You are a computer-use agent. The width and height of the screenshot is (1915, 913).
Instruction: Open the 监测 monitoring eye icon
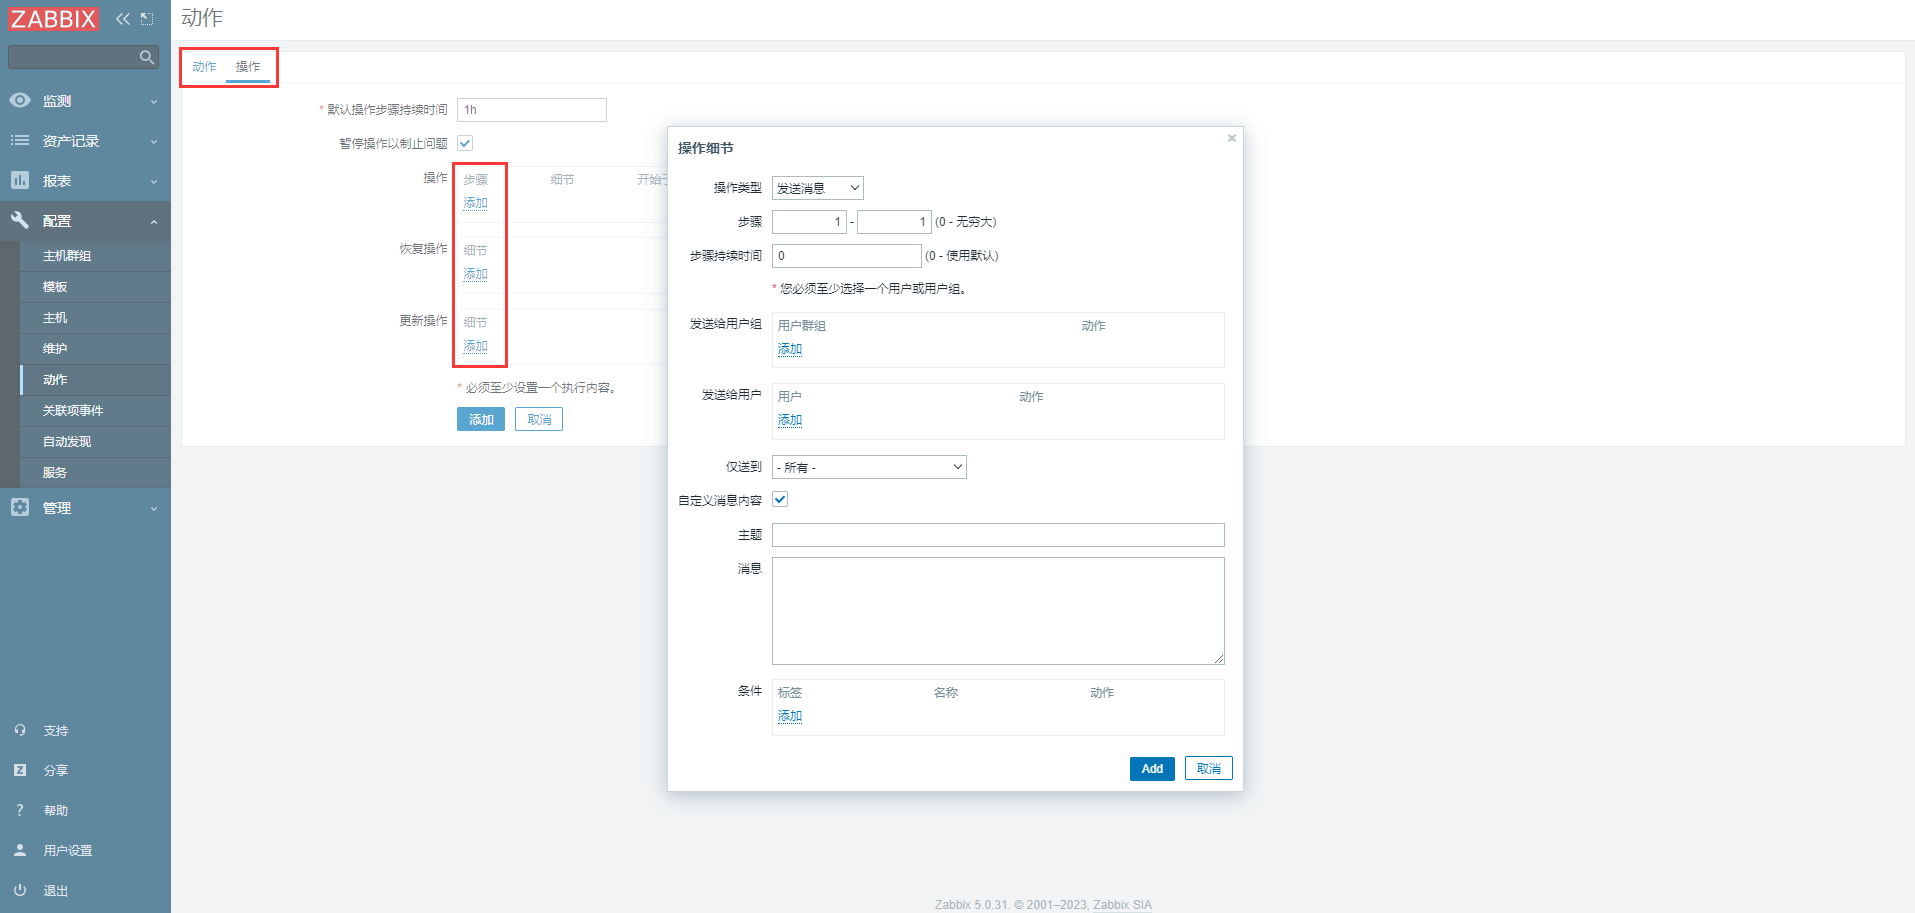[x=20, y=101]
